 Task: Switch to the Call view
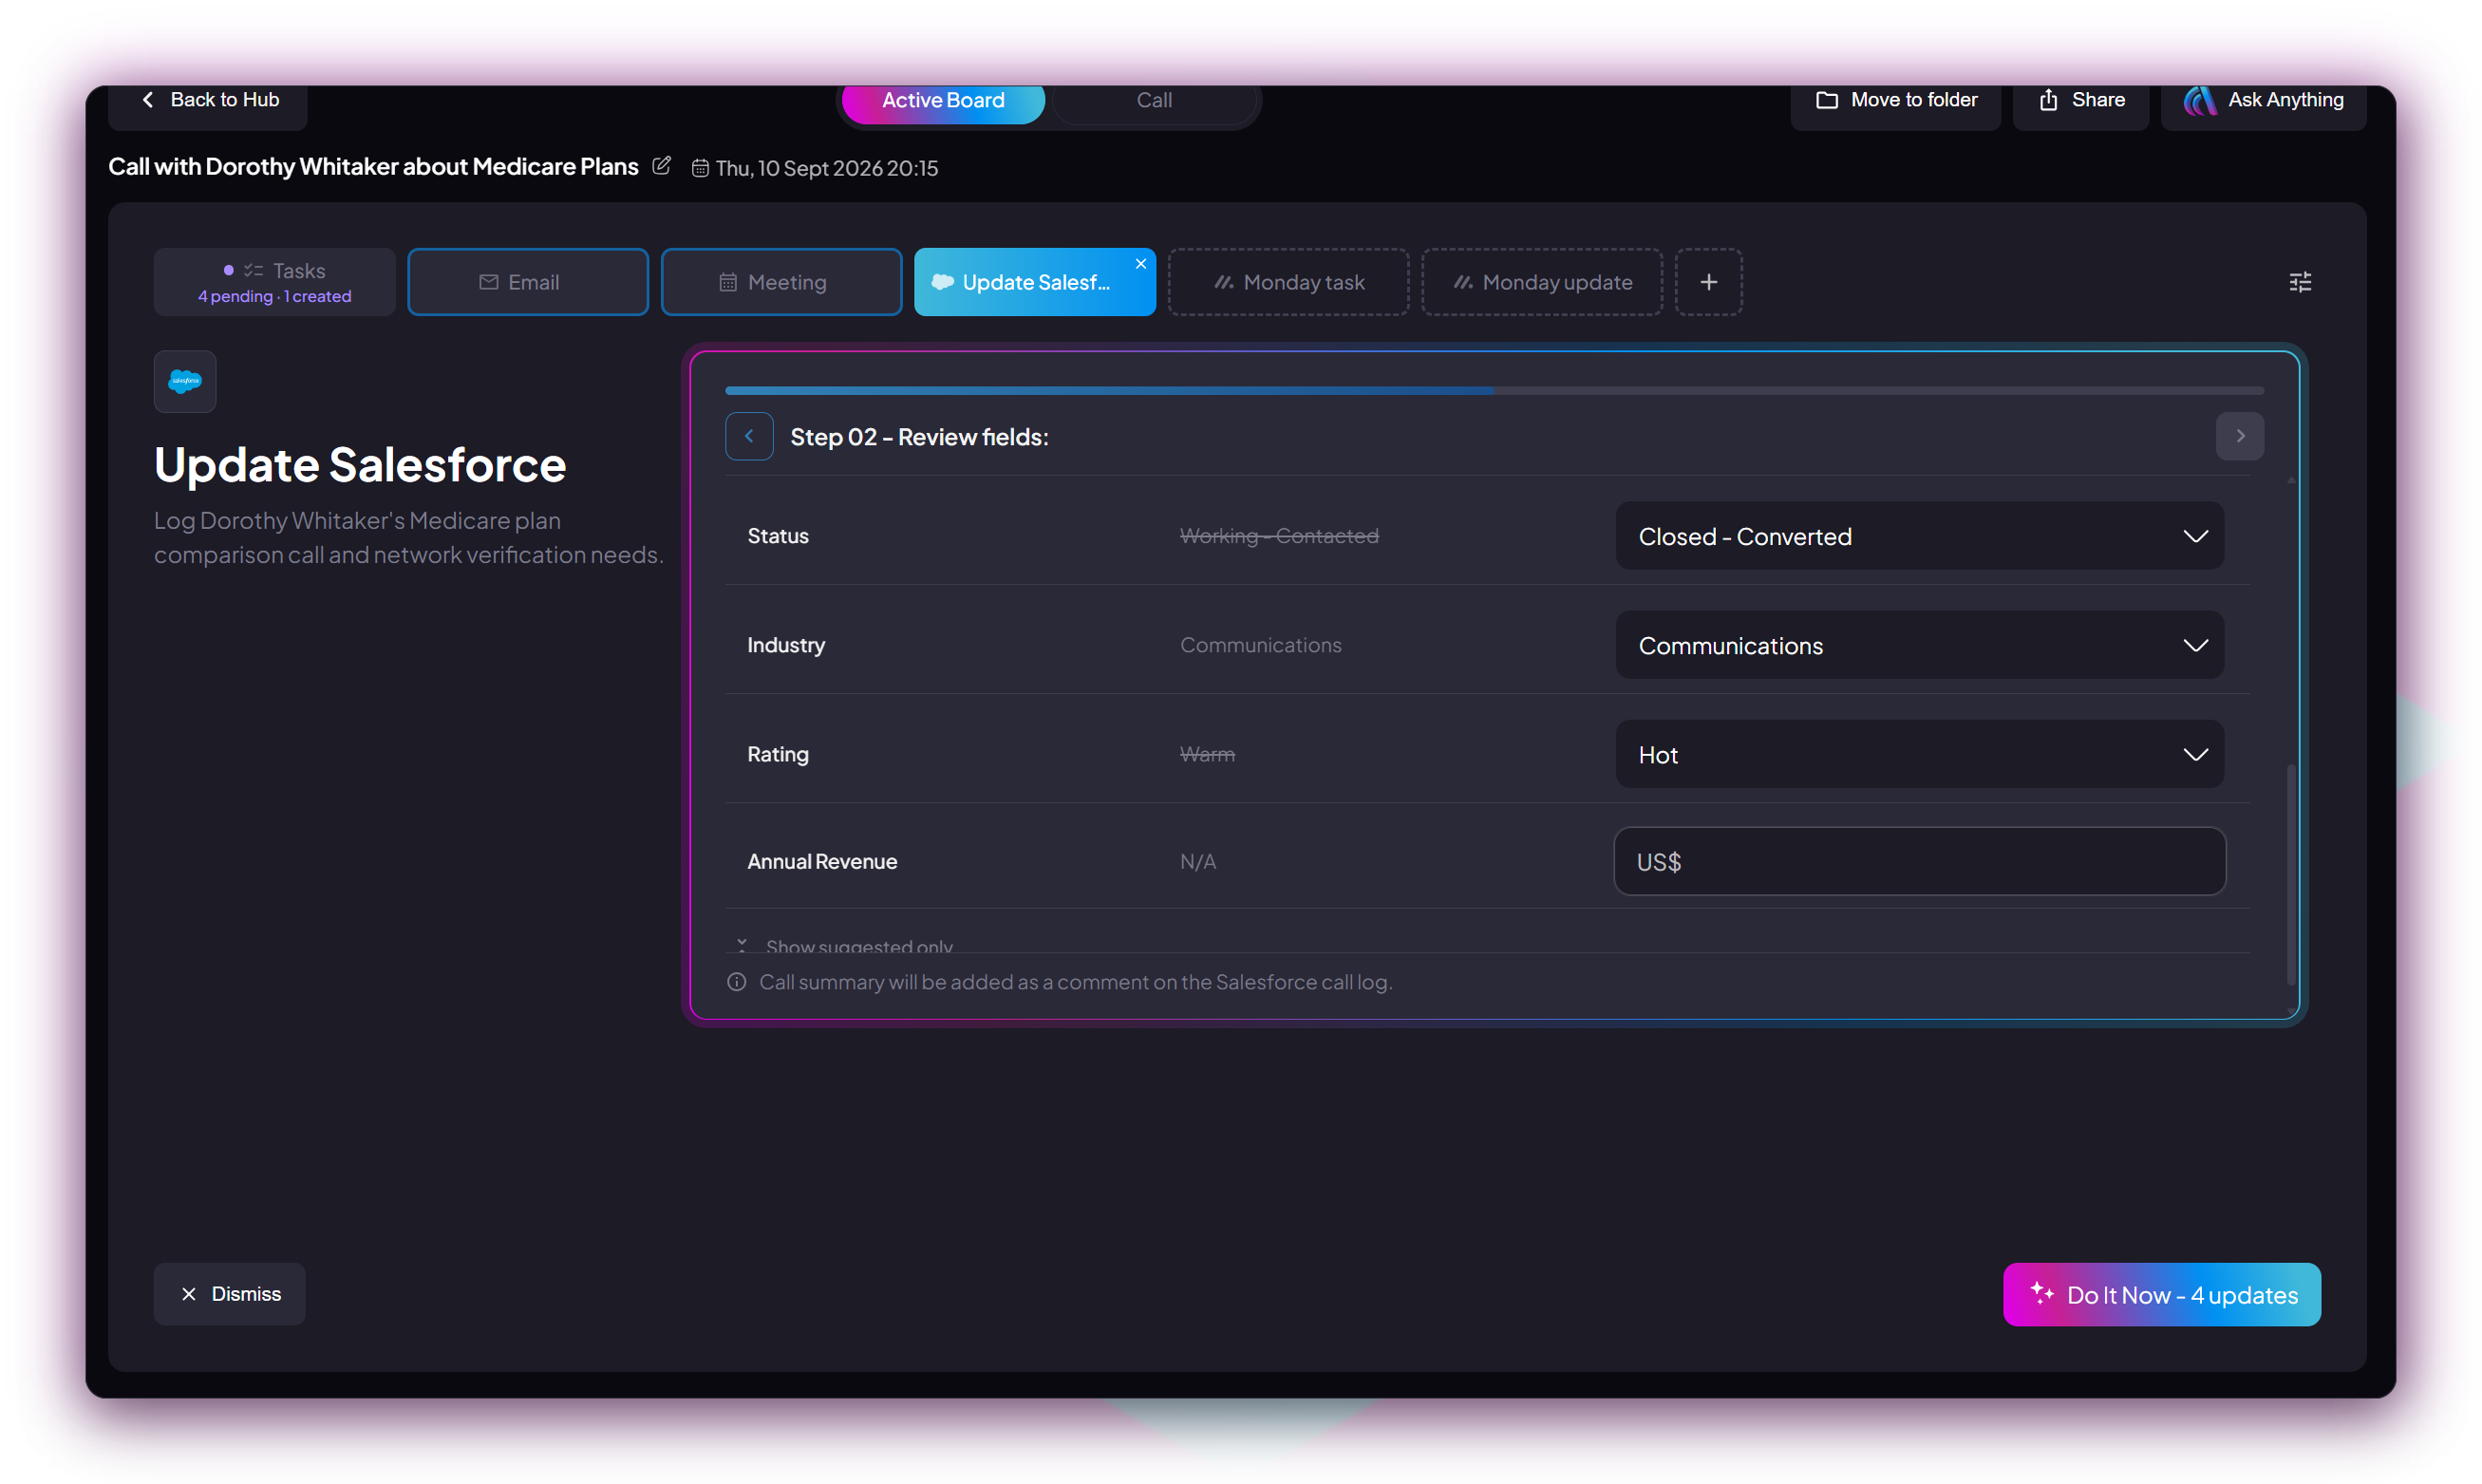tap(1154, 100)
